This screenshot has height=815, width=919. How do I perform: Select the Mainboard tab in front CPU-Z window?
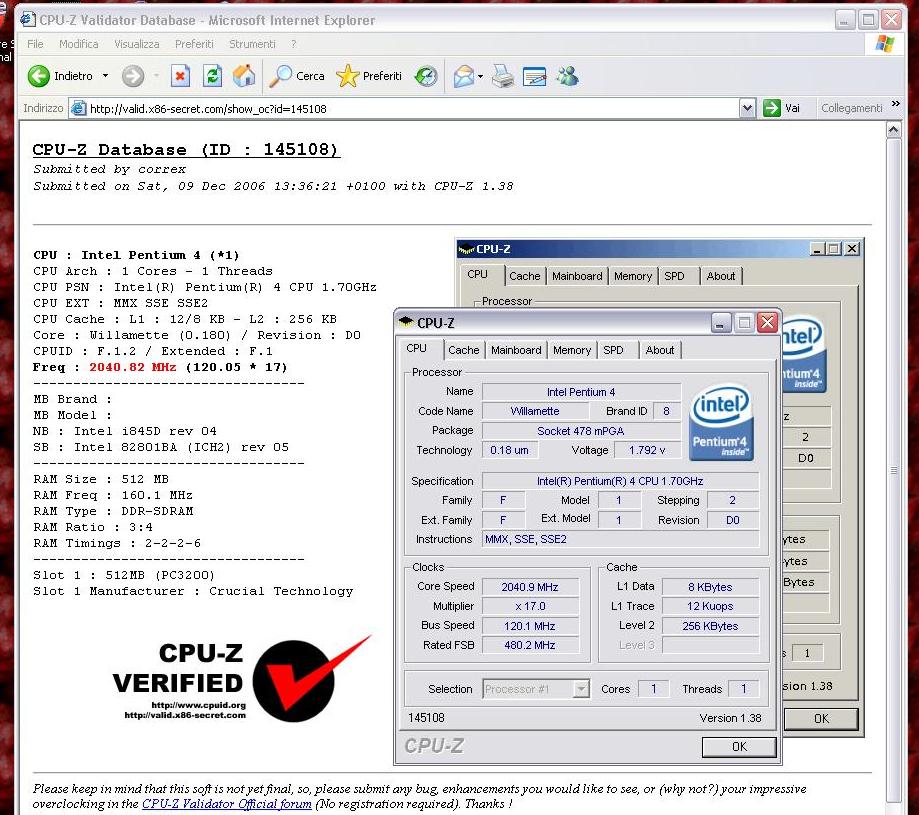tap(516, 350)
